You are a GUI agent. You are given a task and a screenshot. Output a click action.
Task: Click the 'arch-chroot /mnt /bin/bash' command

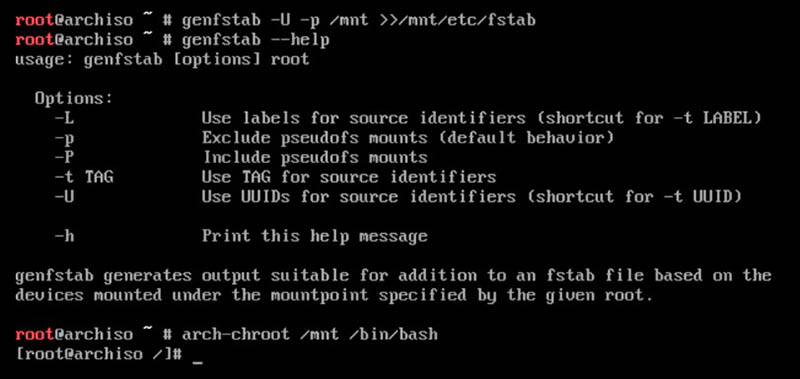point(310,335)
